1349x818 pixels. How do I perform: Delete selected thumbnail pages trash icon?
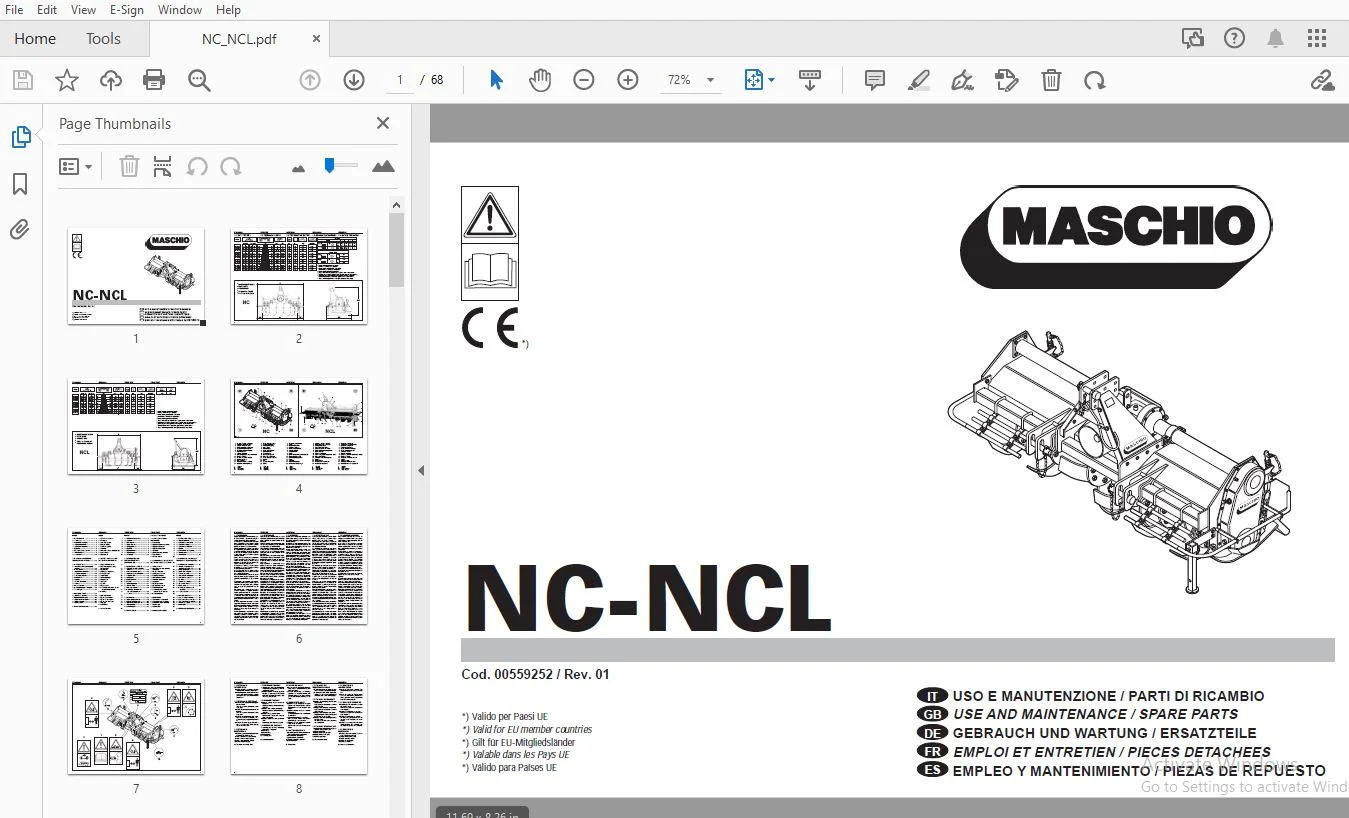point(129,166)
